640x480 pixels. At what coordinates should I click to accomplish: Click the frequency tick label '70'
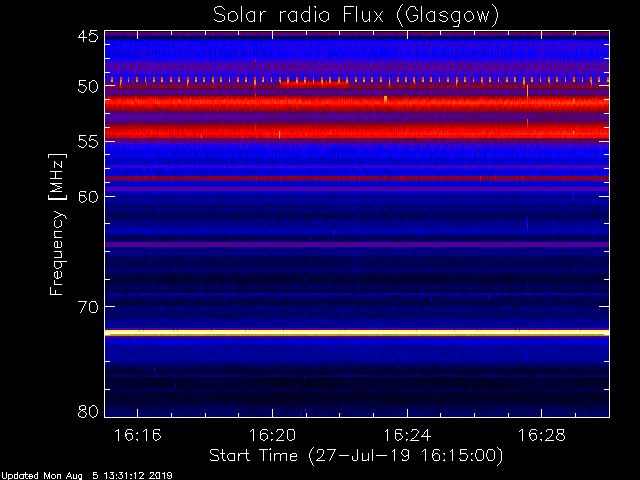pos(88,307)
